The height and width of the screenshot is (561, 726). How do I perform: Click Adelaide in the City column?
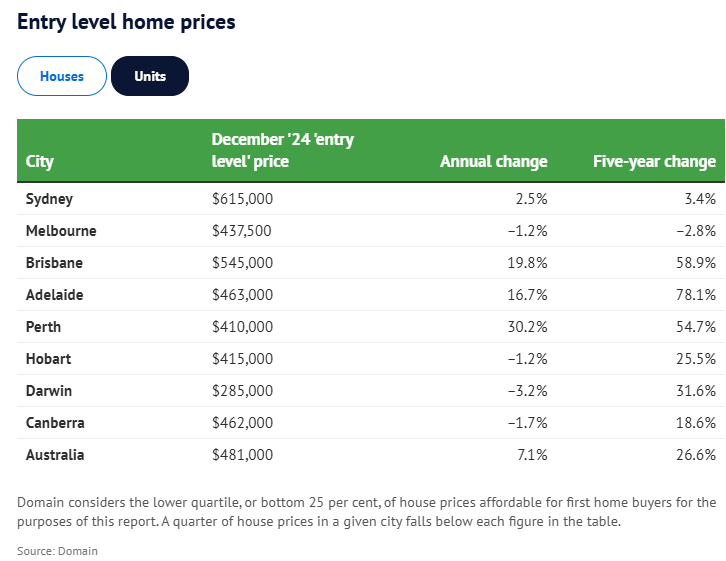tap(54, 295)
